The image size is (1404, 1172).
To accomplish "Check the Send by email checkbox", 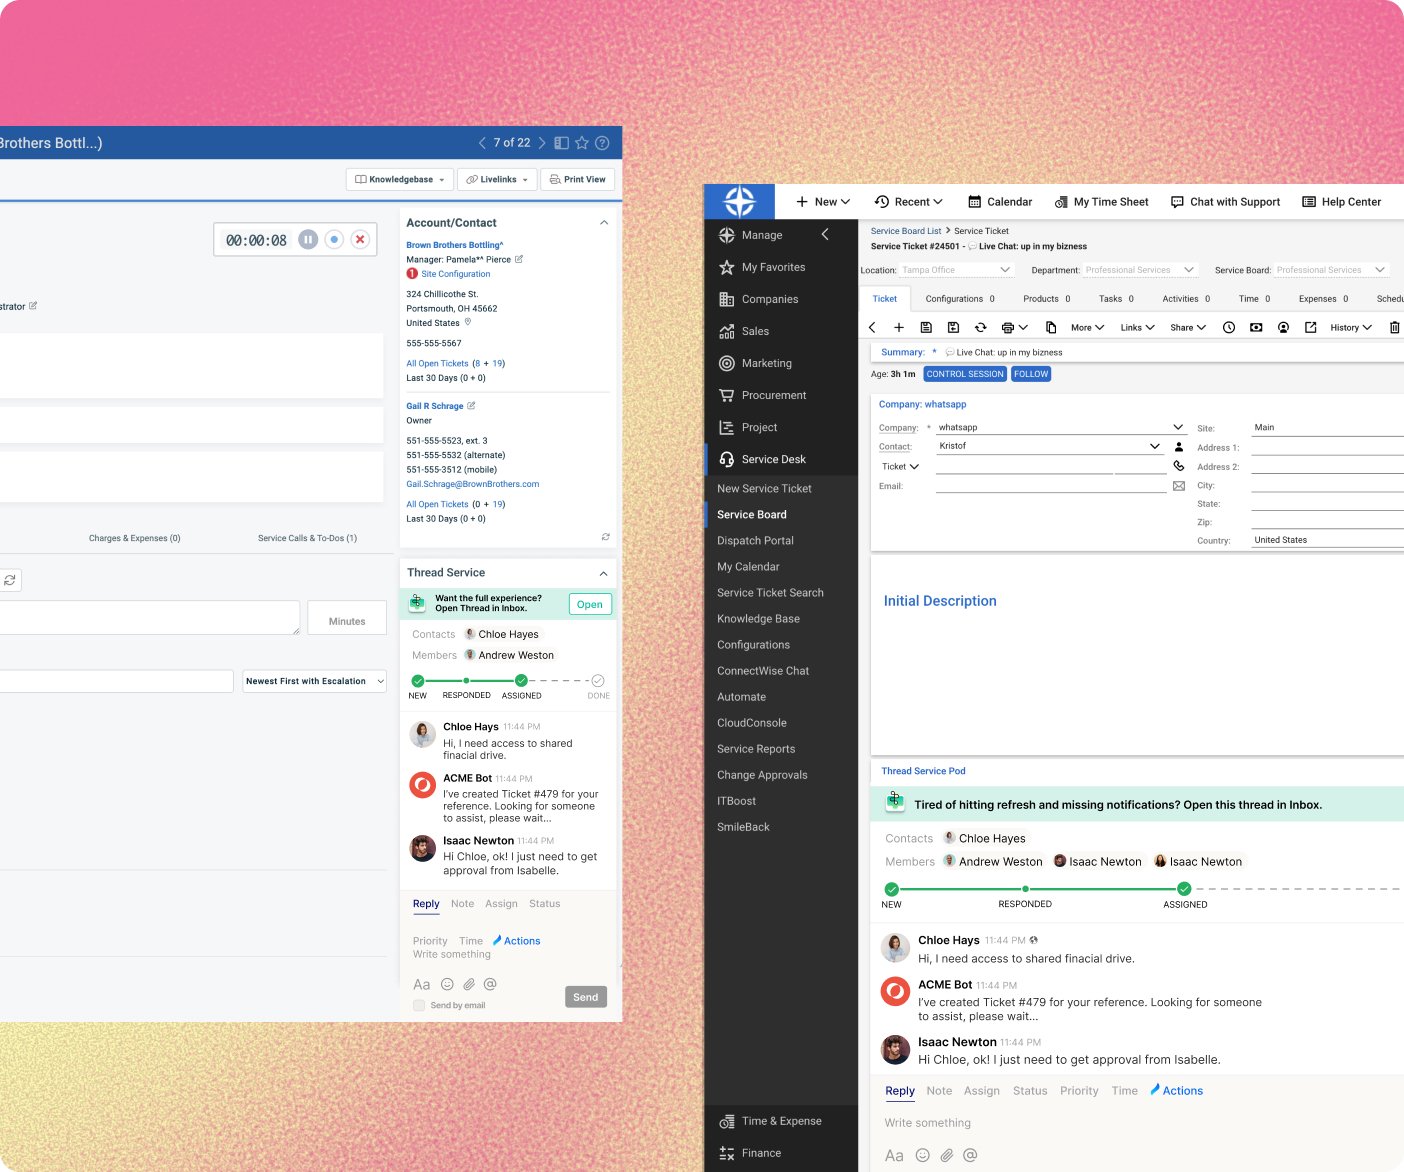I will pos(419,1004).
